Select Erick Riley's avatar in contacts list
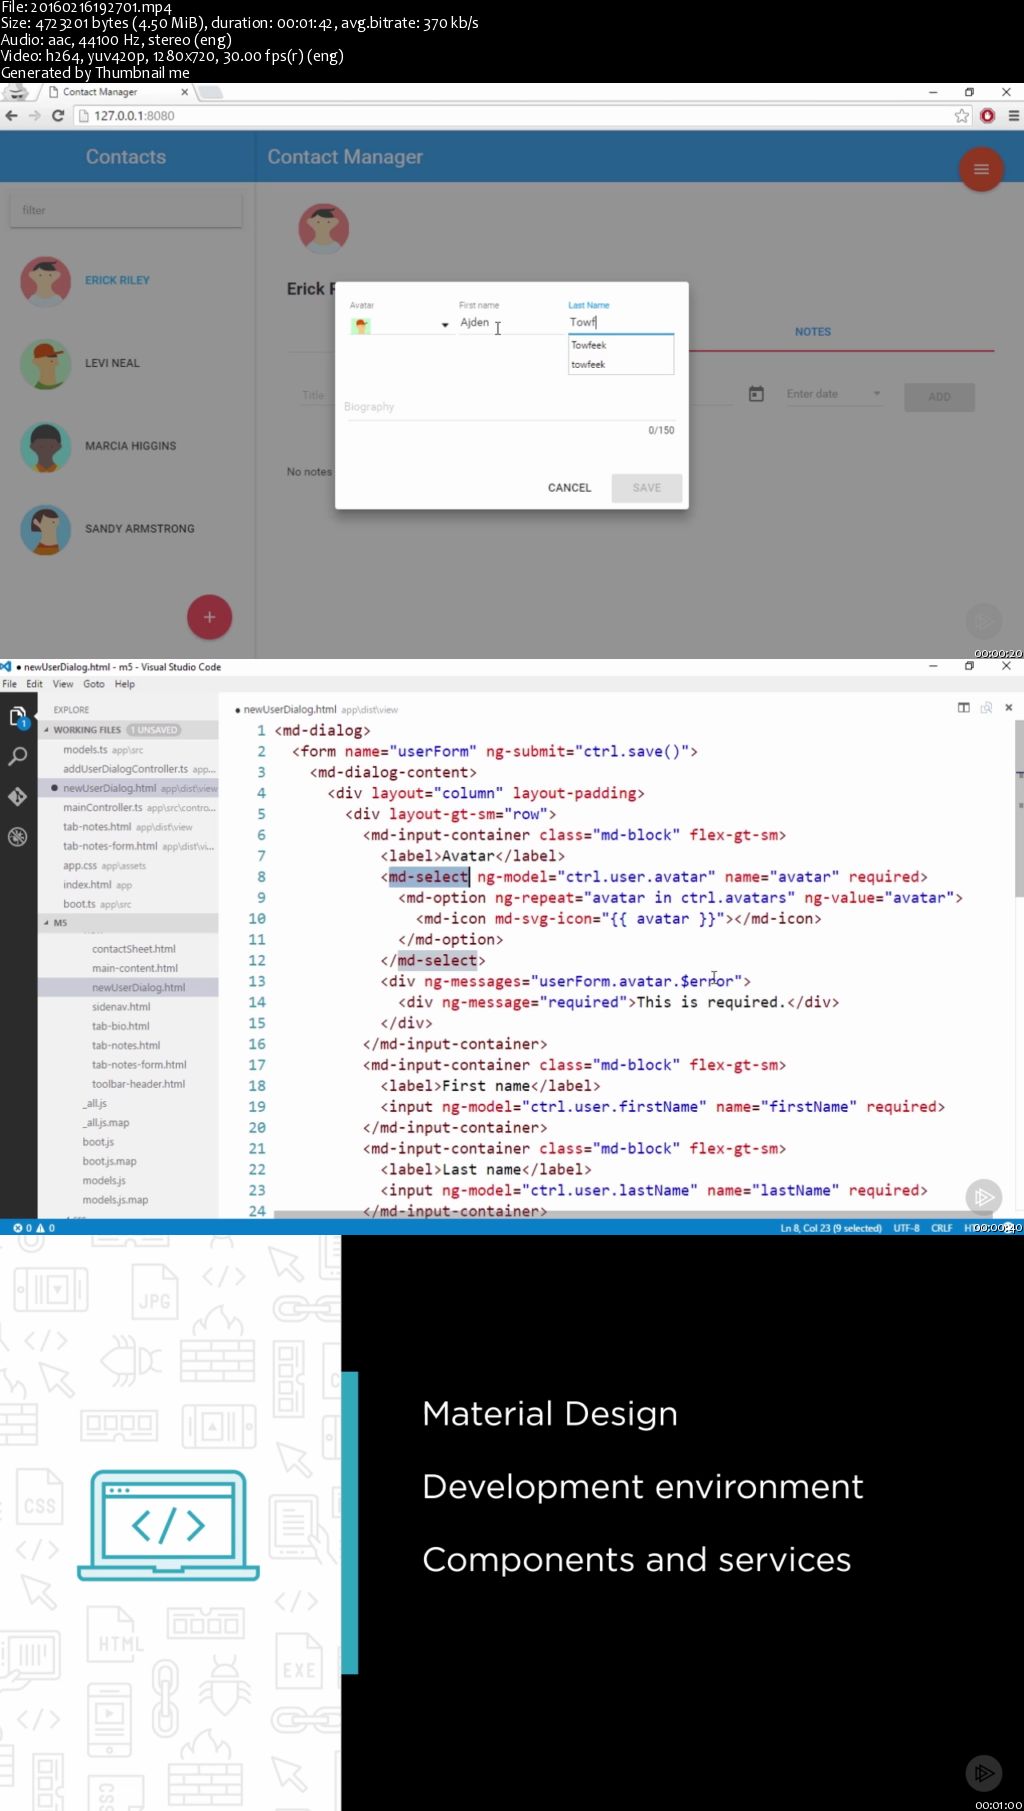 point(46,281)
